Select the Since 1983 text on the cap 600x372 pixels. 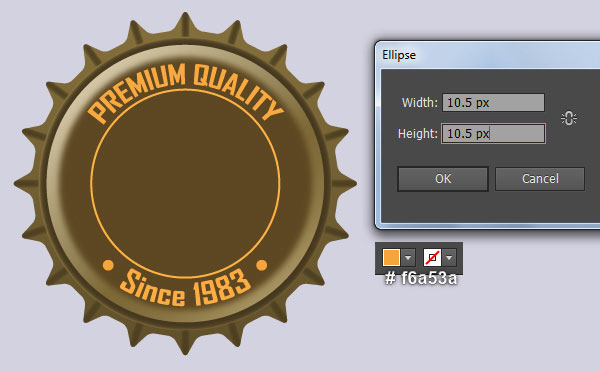pyautogui.click(x=186, y=288)
